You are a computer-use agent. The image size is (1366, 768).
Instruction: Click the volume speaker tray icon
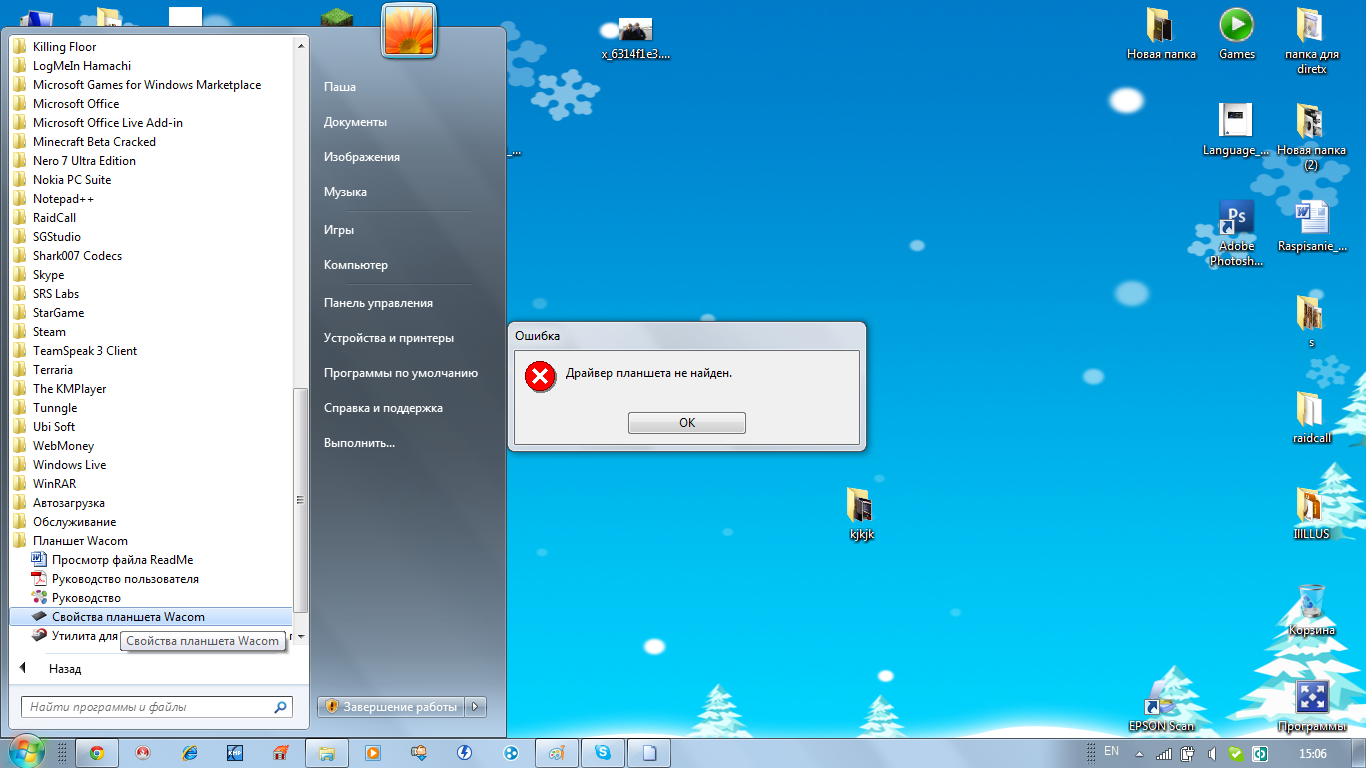click(1212, 753)
